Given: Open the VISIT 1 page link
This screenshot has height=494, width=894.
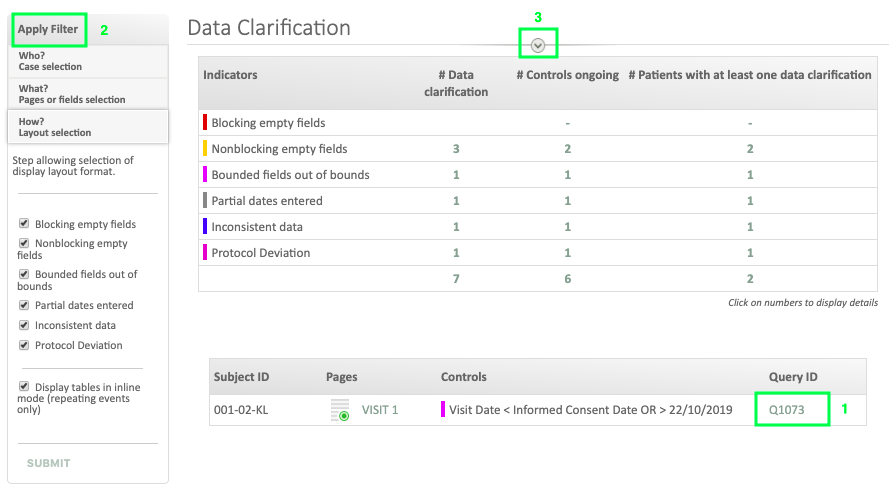Looking at the screenshot, I should point(380,410).
